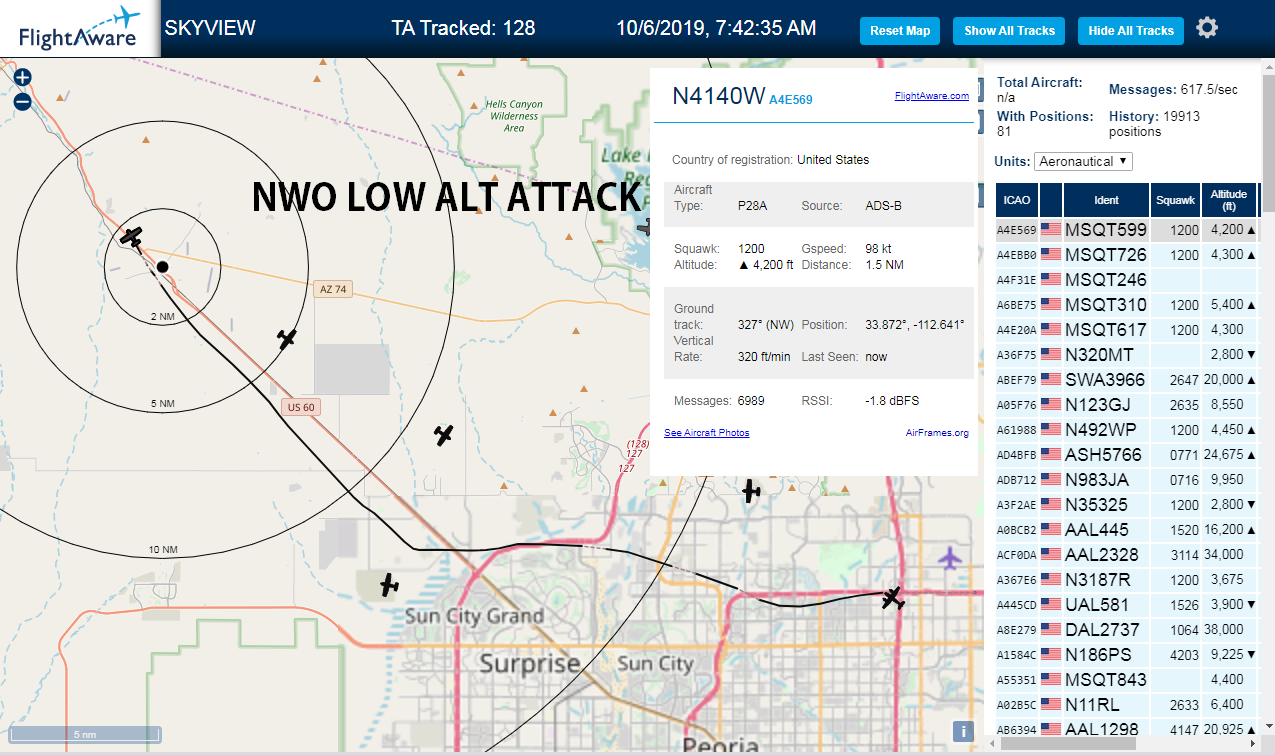Select the MSQT726 row
The width and height of the screenshot is (1275, 755).
[x=1127, y=254]
